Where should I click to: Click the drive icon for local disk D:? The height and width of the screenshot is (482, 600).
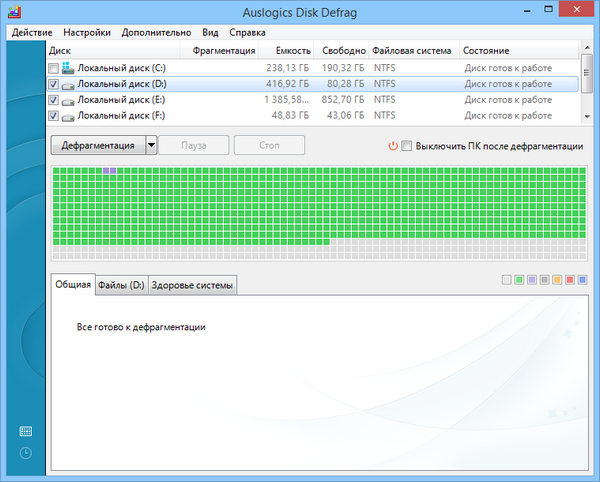68,85
